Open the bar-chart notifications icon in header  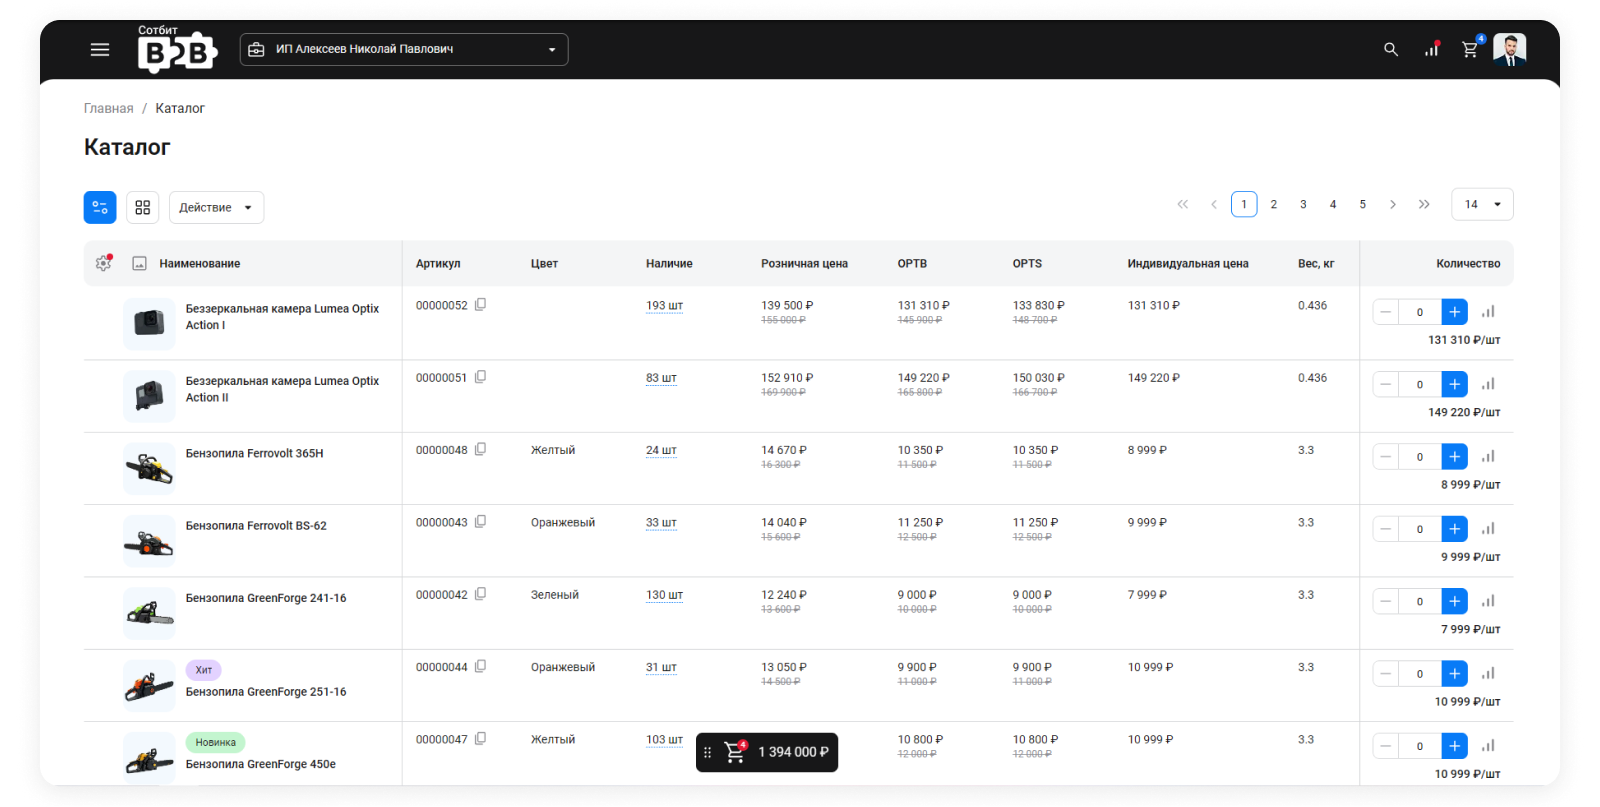pos(1432,49)
